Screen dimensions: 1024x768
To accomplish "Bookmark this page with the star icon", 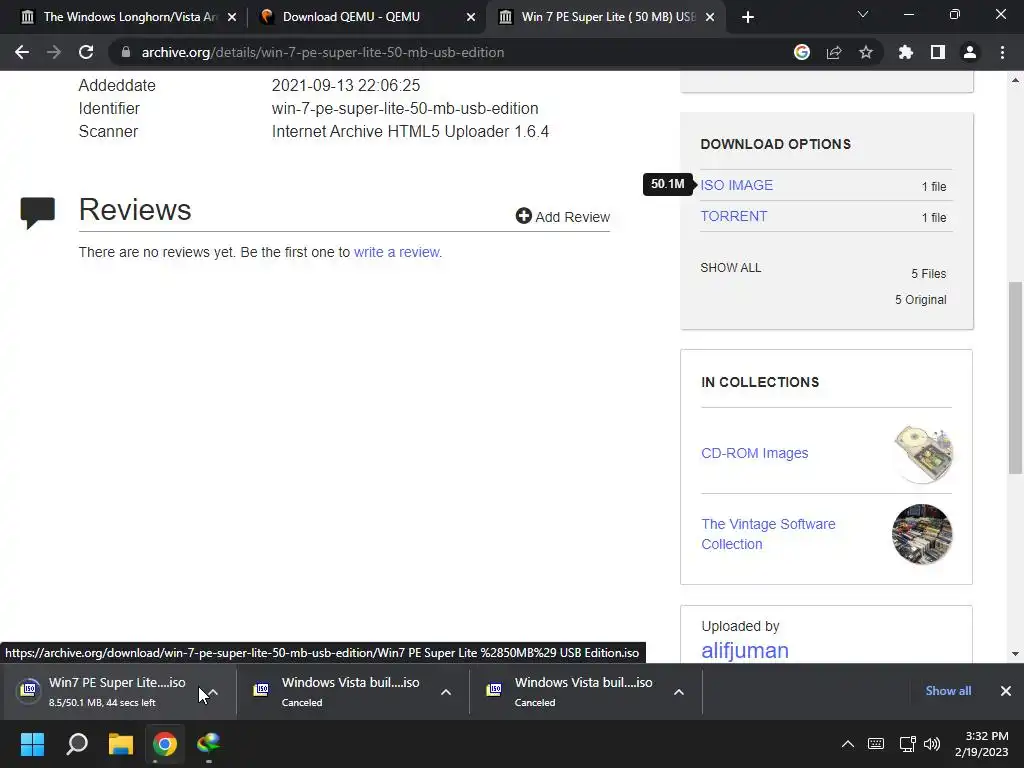I will tap(866, 52).
